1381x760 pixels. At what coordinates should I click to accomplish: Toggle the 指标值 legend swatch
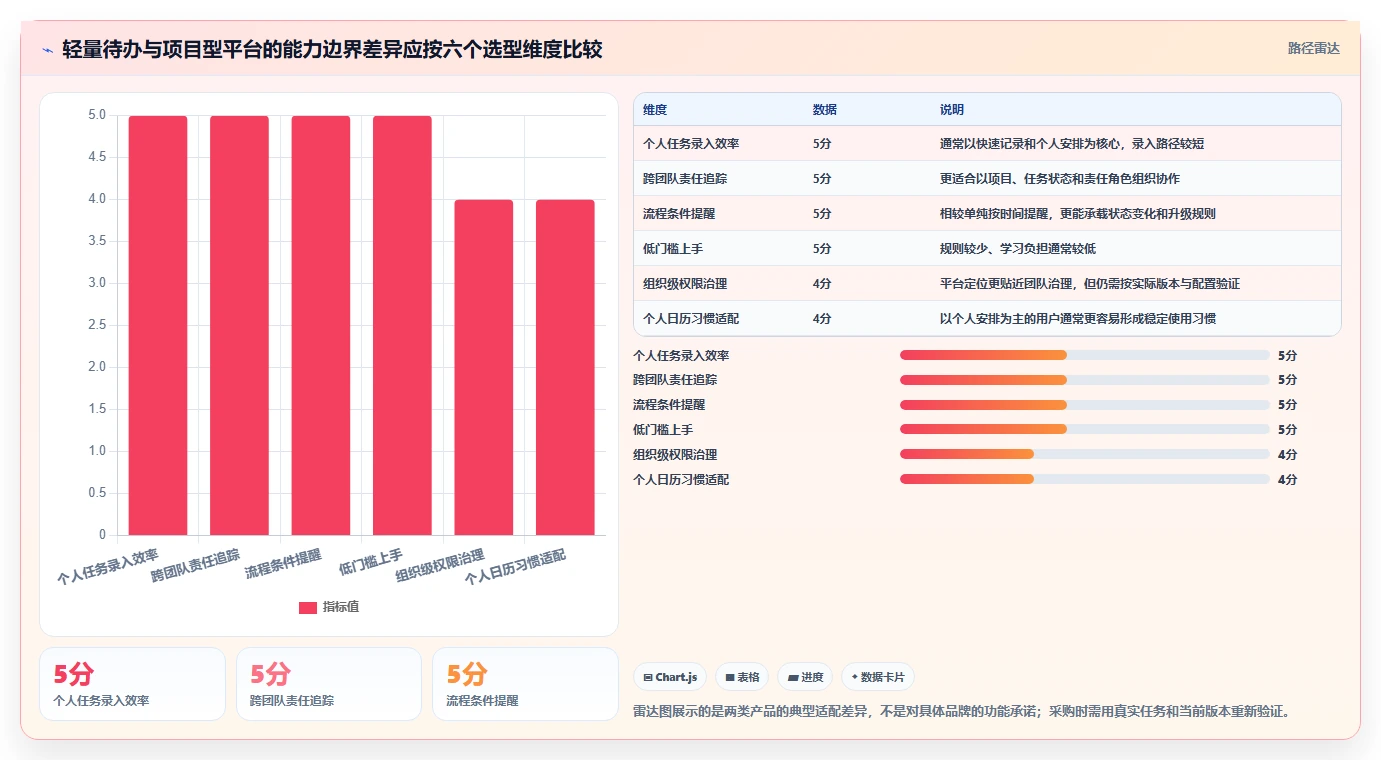(x=308, y=607)
